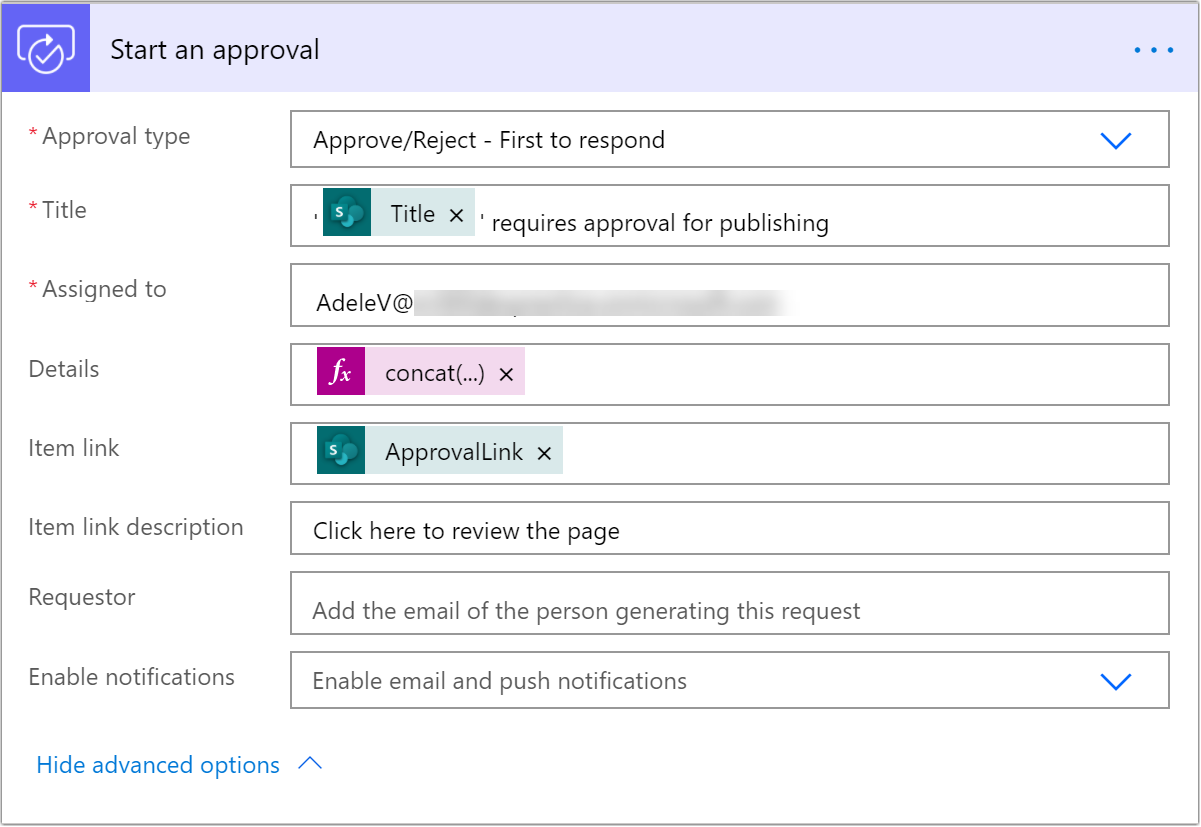Click the SharePoint icon on the Title token
The image size is (1201, 827).
pos(345,212)
